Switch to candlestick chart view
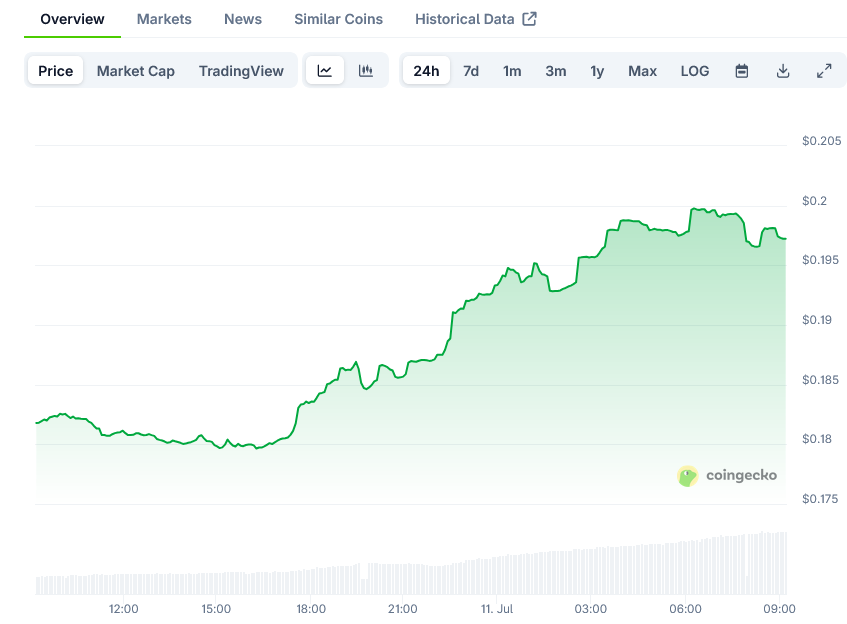The width and height of the screenshot is (847, 624). [x=366, y=71]
